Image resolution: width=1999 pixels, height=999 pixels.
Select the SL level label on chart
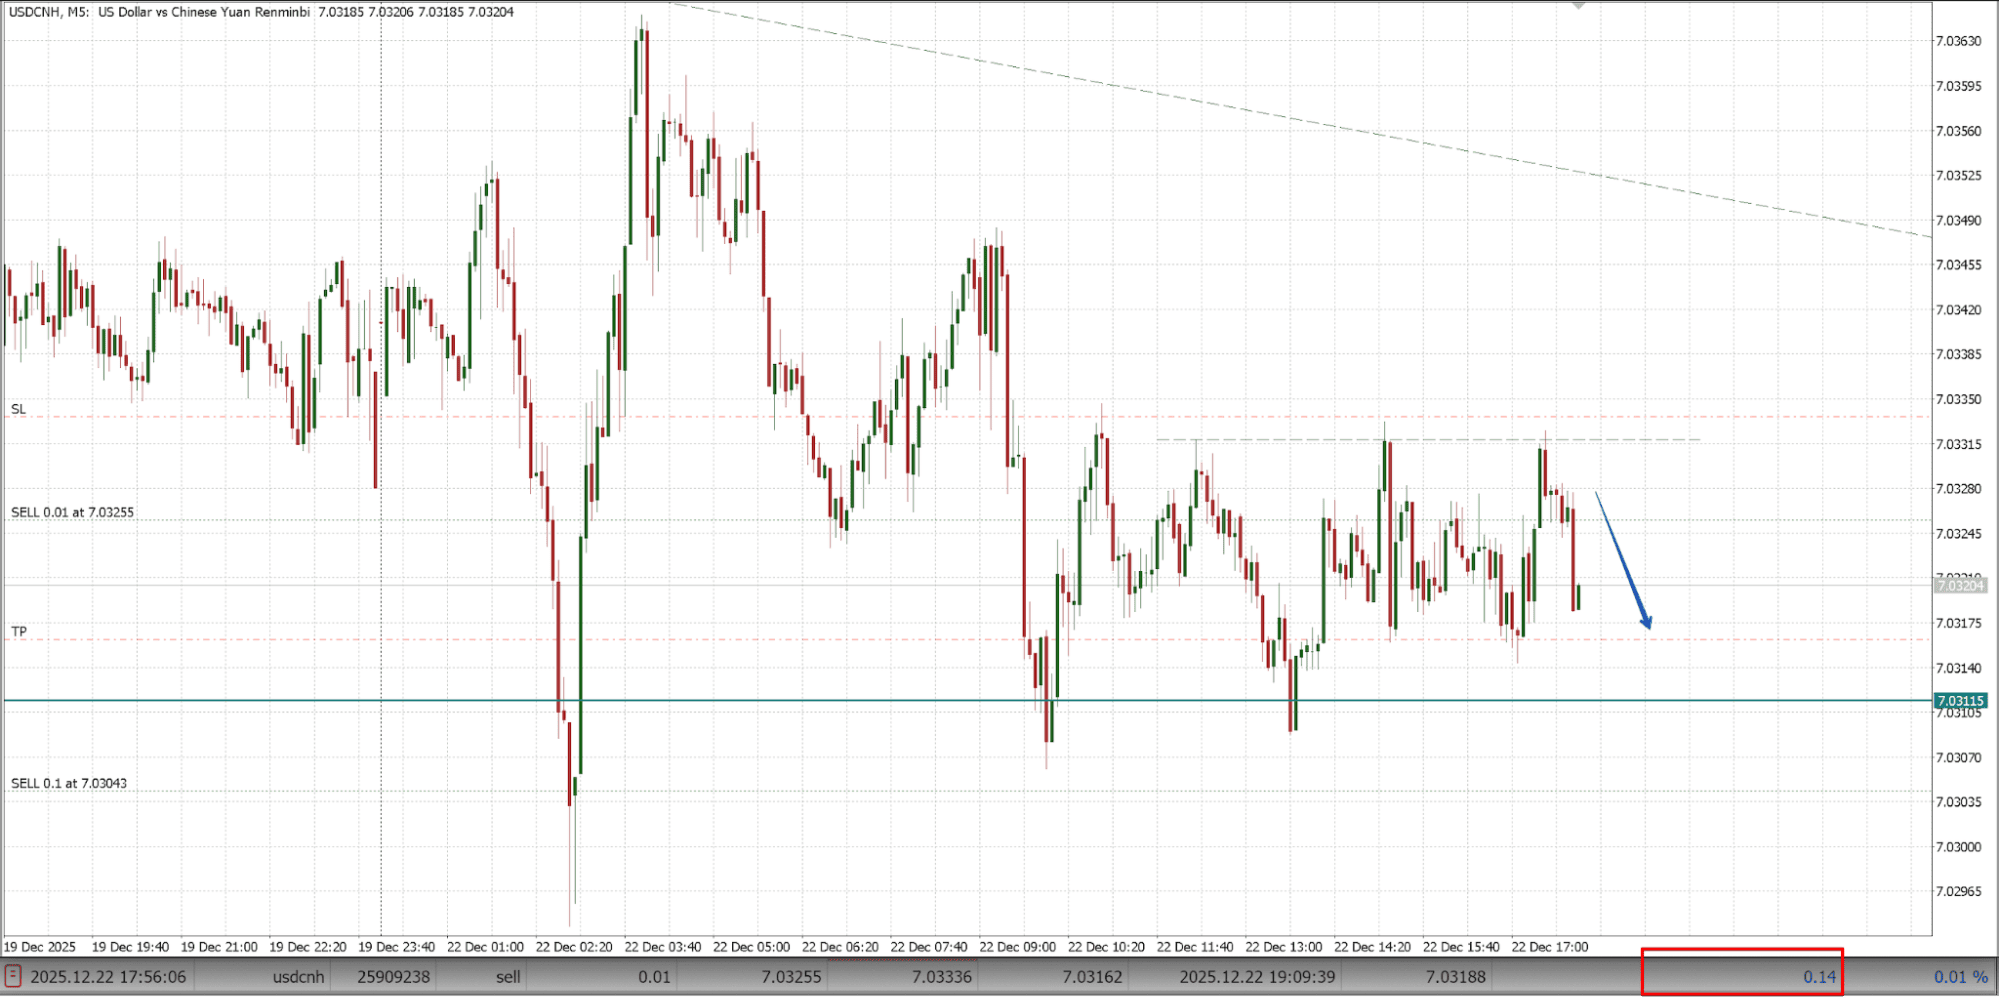click(x=18, y=409)
